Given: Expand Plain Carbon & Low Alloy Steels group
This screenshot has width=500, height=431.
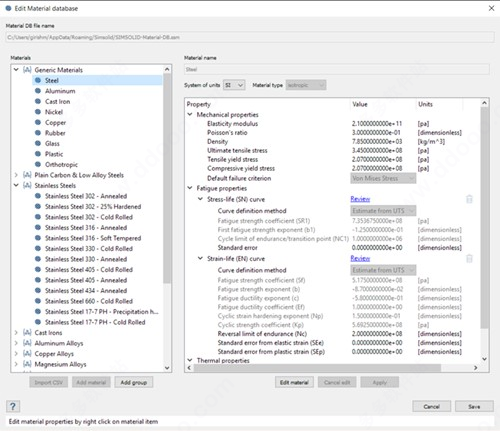Looking at the screenshot, I should point(16,175).
